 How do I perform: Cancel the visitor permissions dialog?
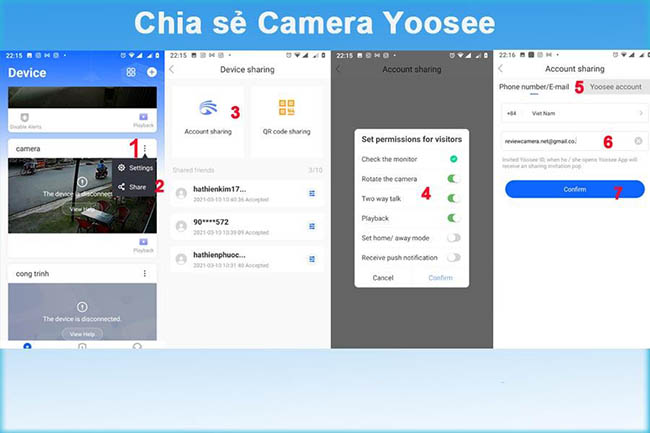[383, 278]
